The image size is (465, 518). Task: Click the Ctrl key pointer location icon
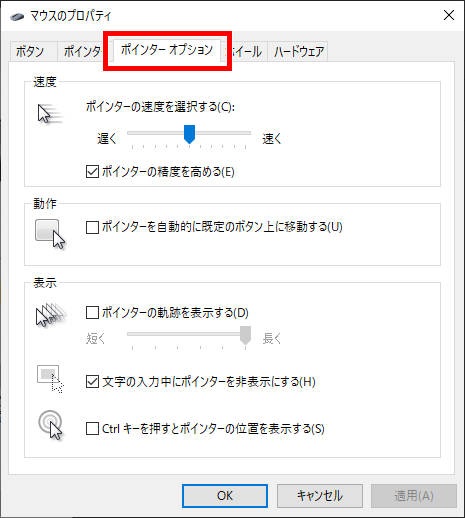(50, 425)
